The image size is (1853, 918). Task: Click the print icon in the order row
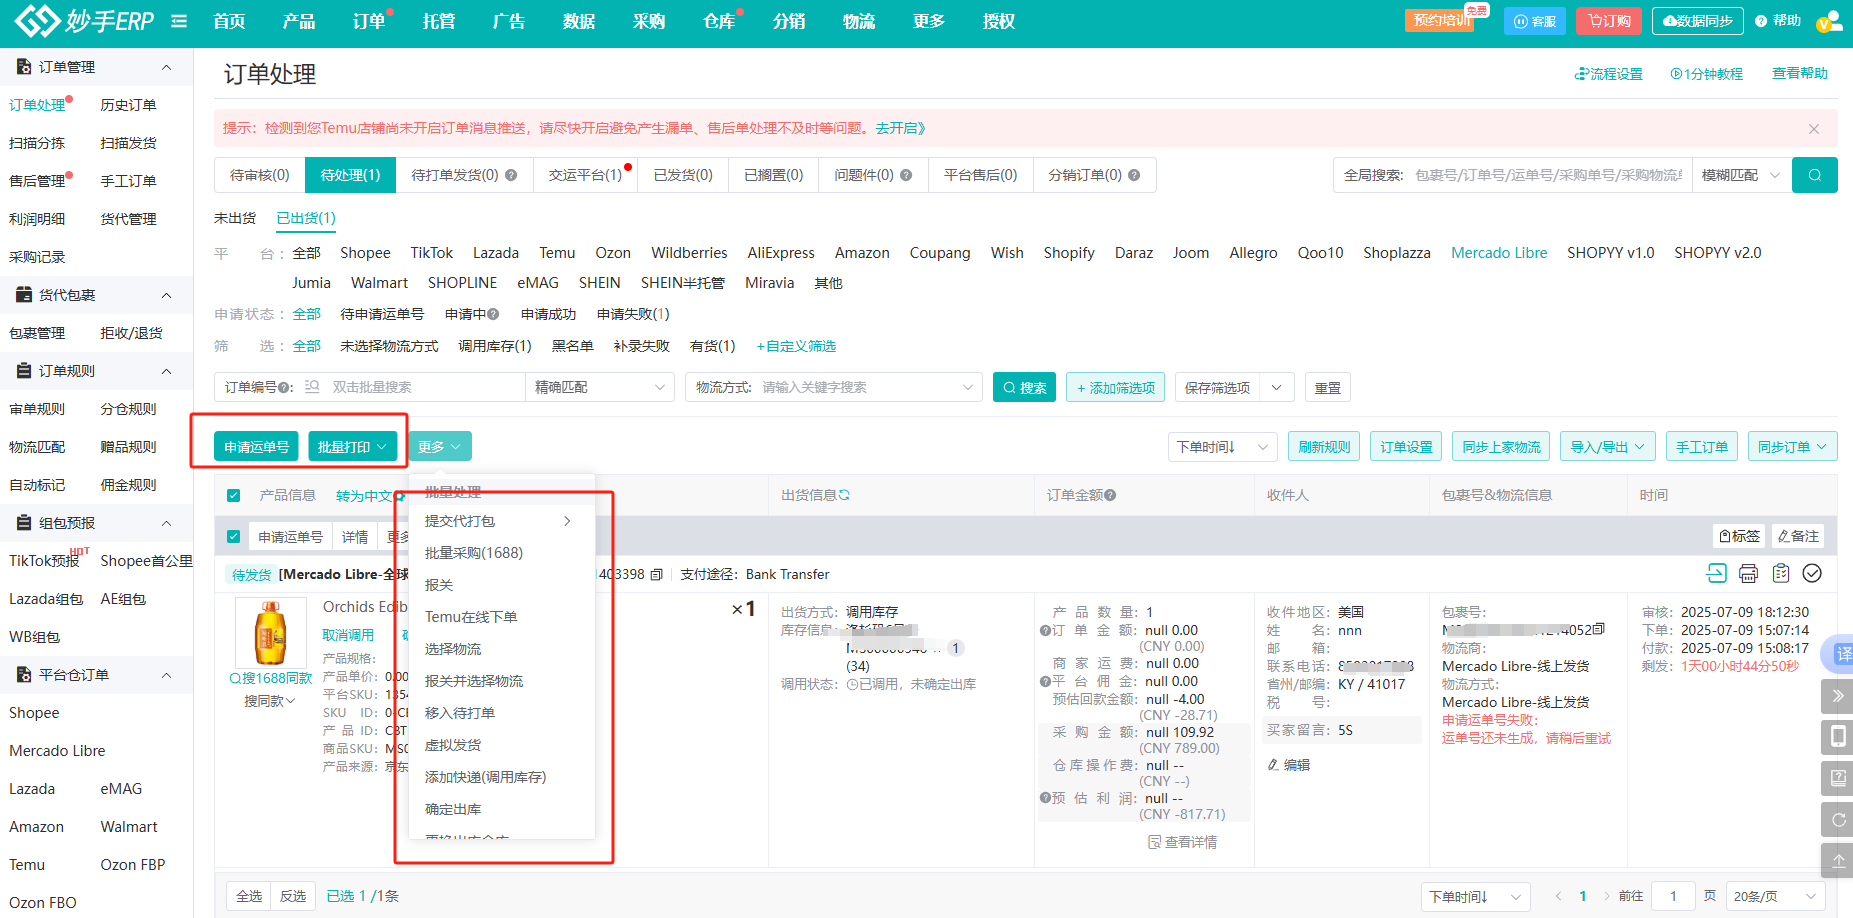click(1748, 573)
